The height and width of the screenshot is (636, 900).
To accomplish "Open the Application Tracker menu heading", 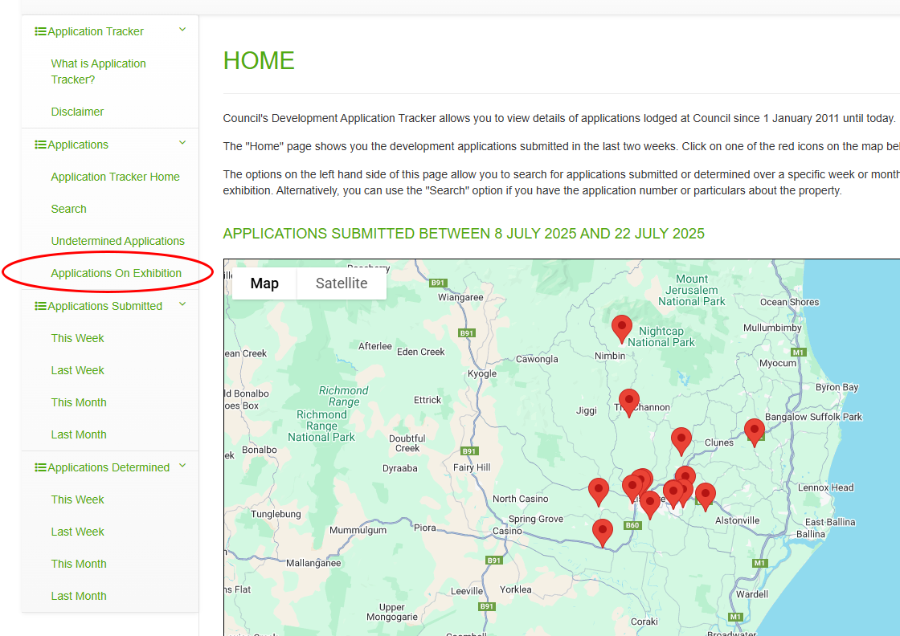I will point(95,32).
